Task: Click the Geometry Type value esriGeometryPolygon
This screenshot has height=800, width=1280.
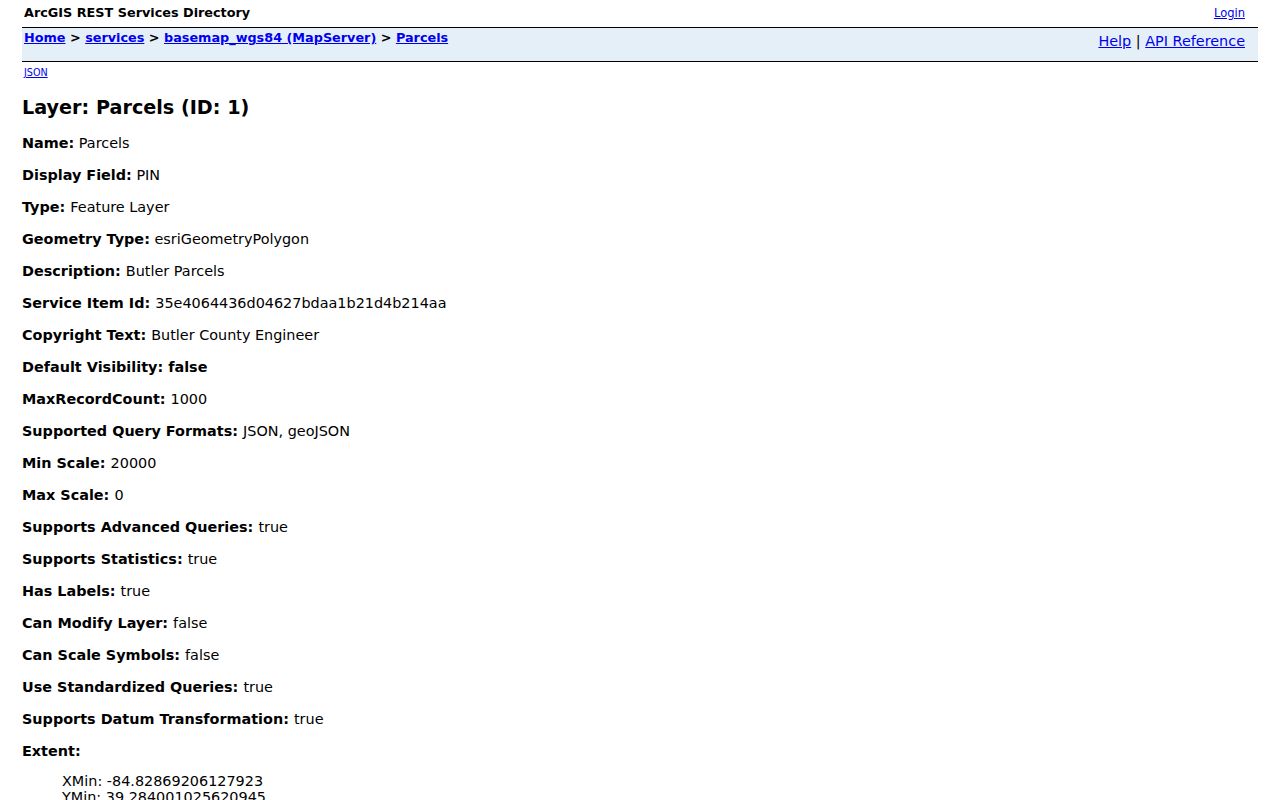Action: click(231, 239)
